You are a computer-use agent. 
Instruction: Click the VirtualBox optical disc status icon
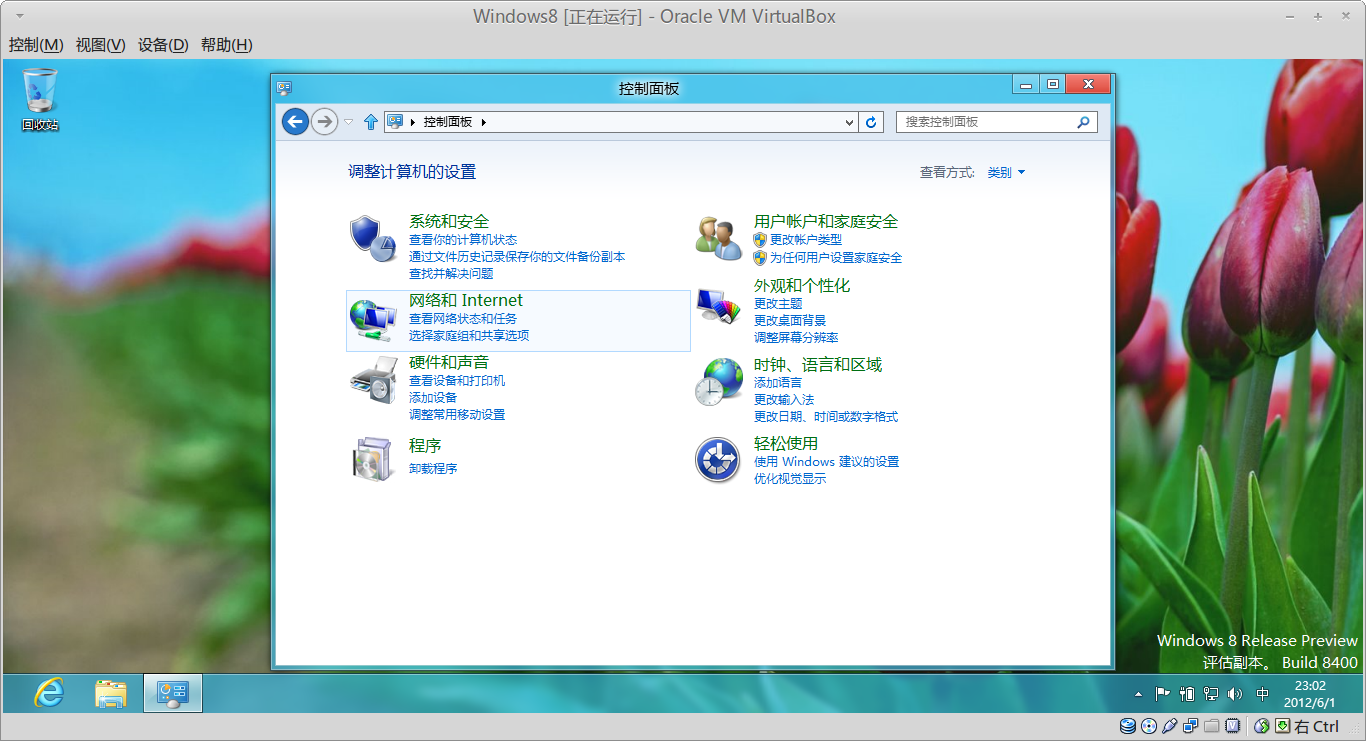[1149, 726]
